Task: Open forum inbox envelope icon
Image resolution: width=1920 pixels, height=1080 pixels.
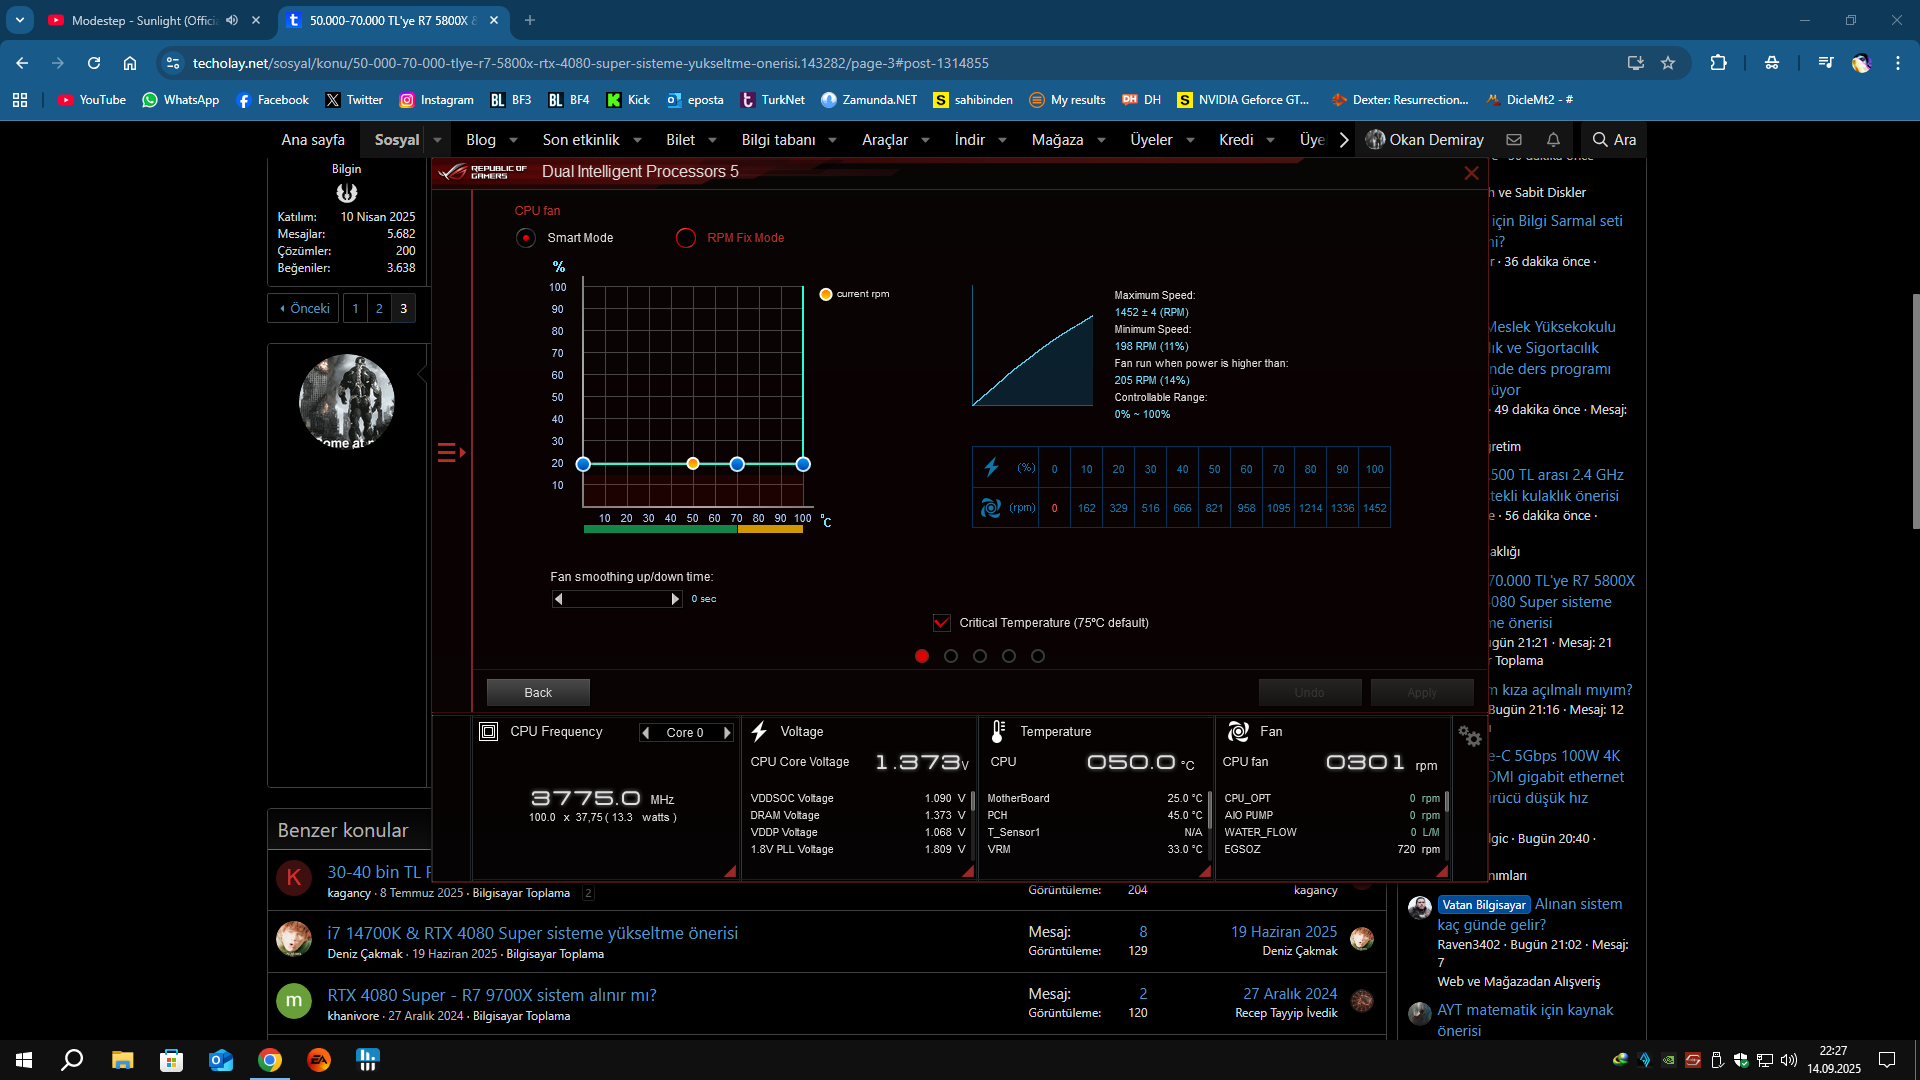Action: pyautogui.click(x=1514, y=140)
